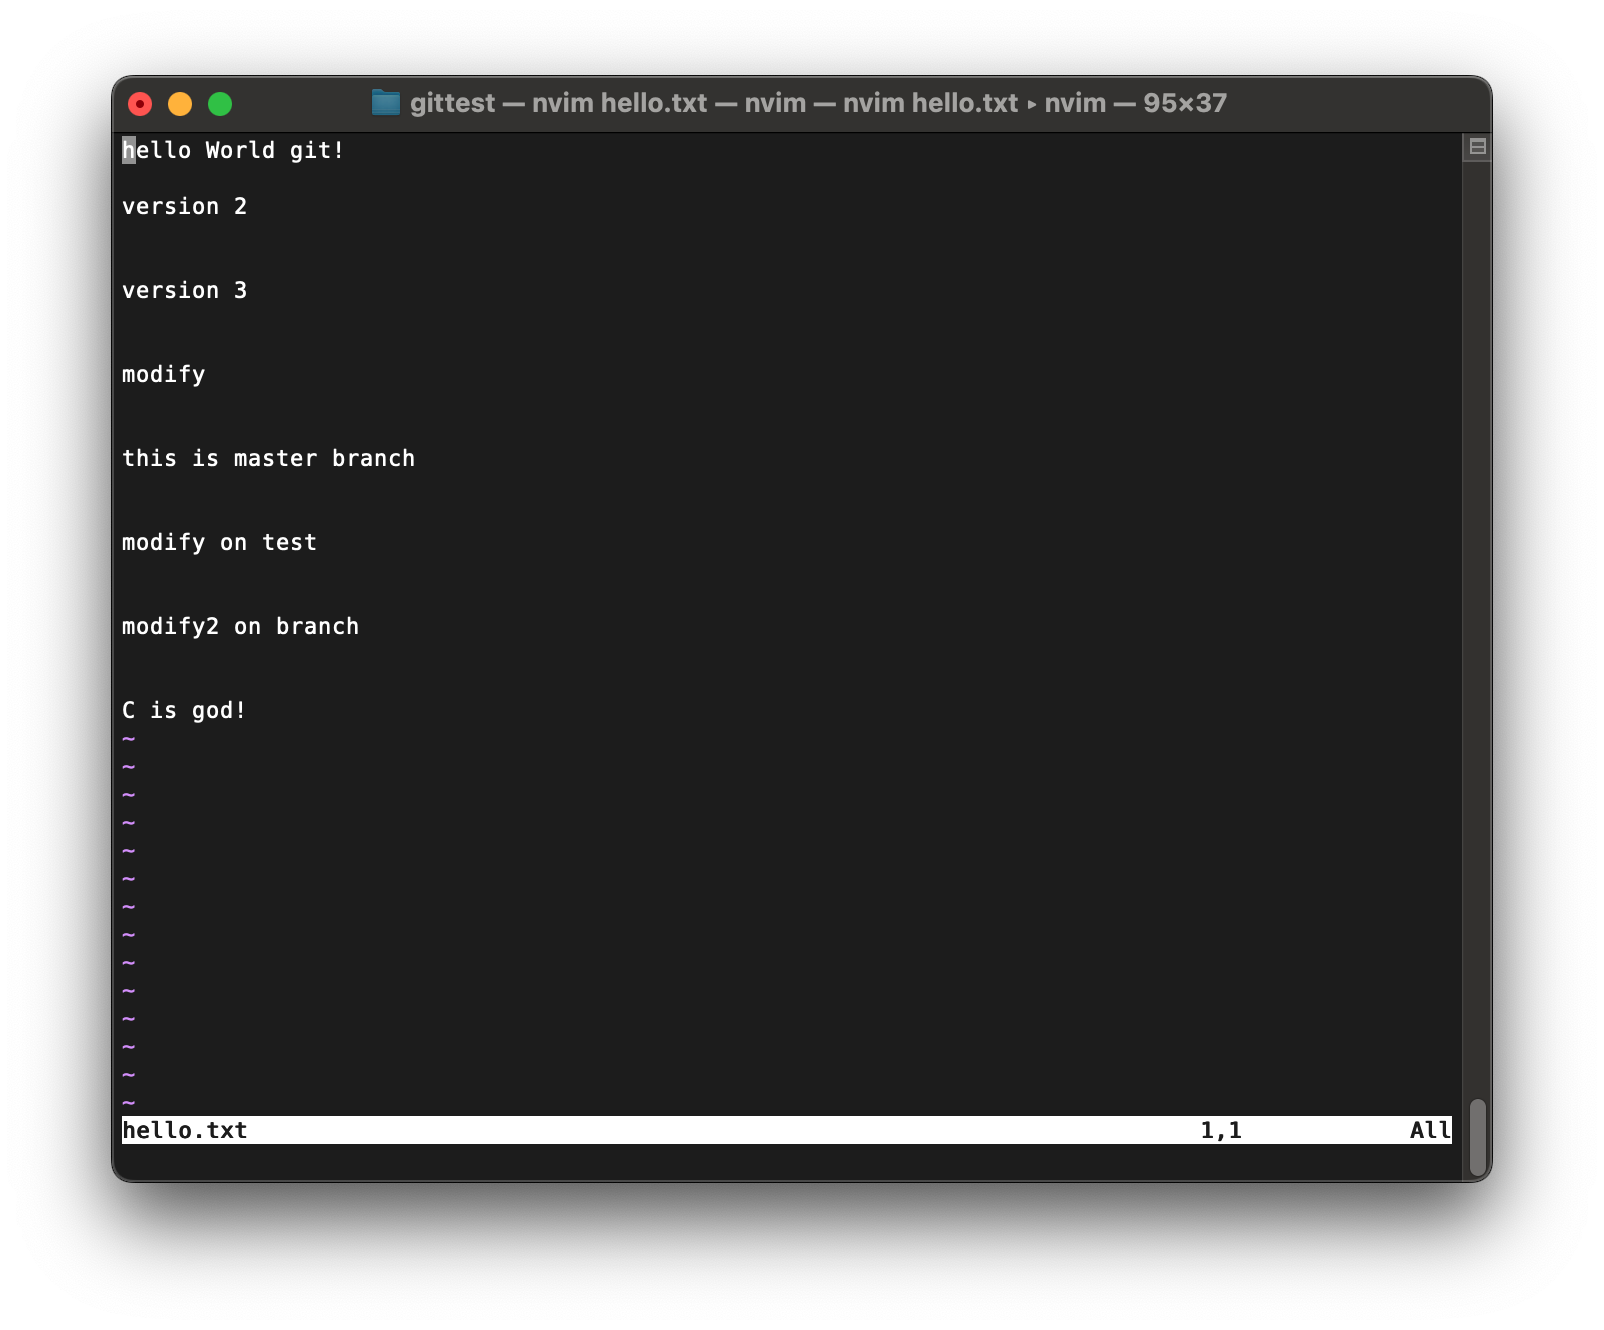Click the 'version 2' line
The height and width of the screenshot is (1330, 1604).
[184, 206]
